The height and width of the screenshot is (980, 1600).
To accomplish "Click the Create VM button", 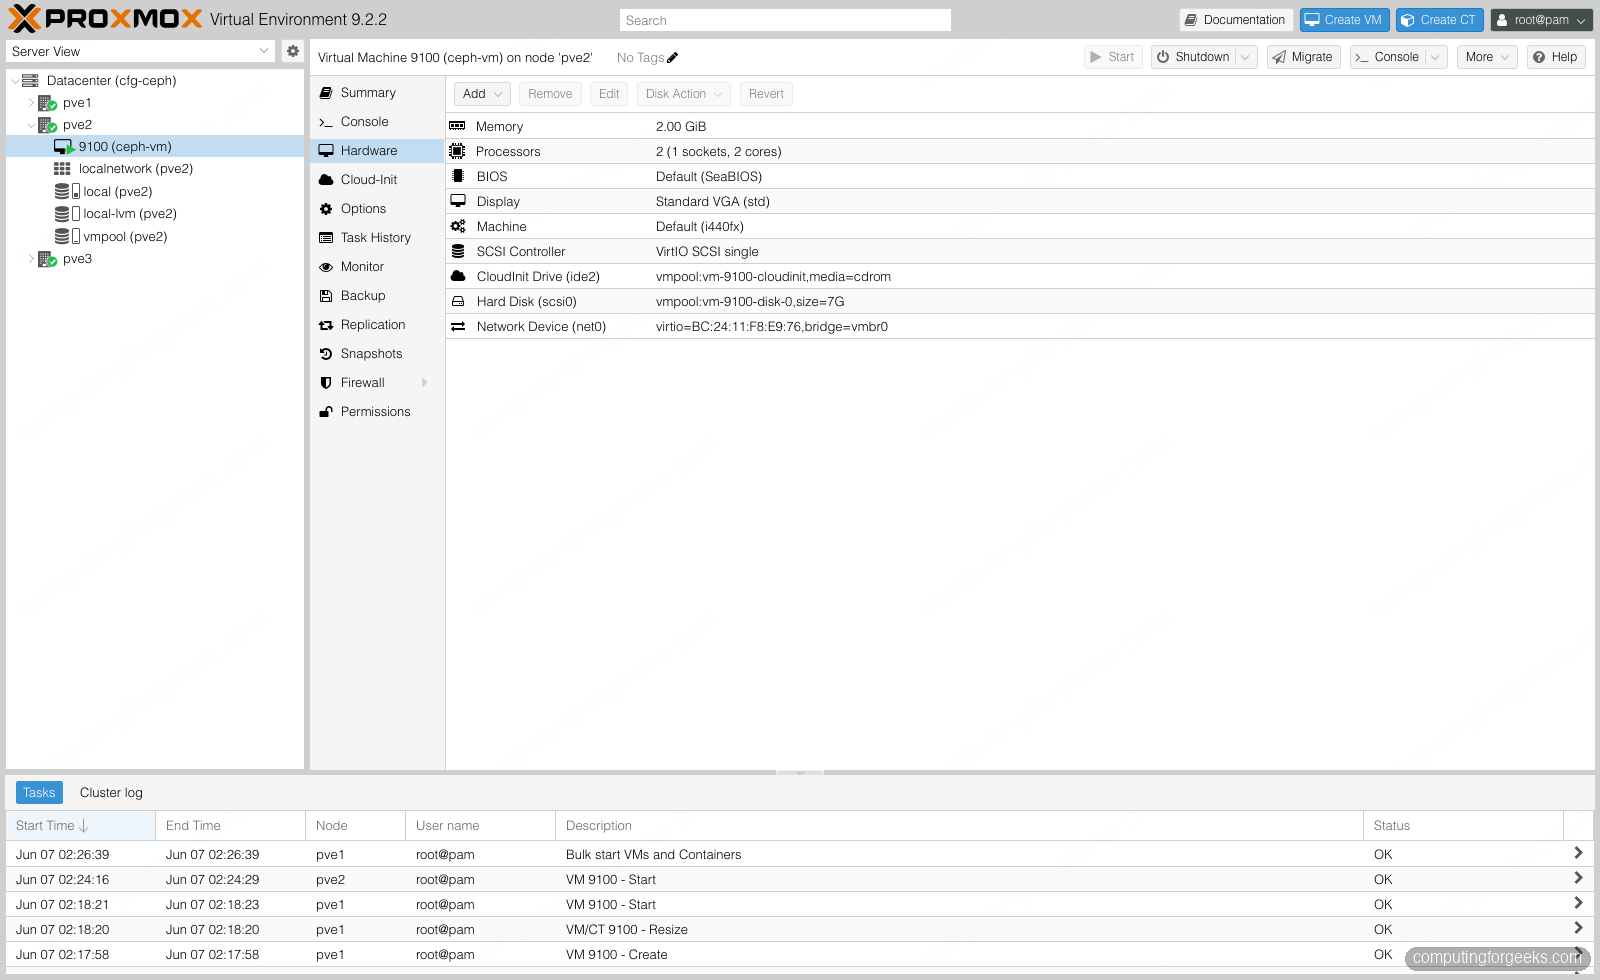I will [1344, 20].
